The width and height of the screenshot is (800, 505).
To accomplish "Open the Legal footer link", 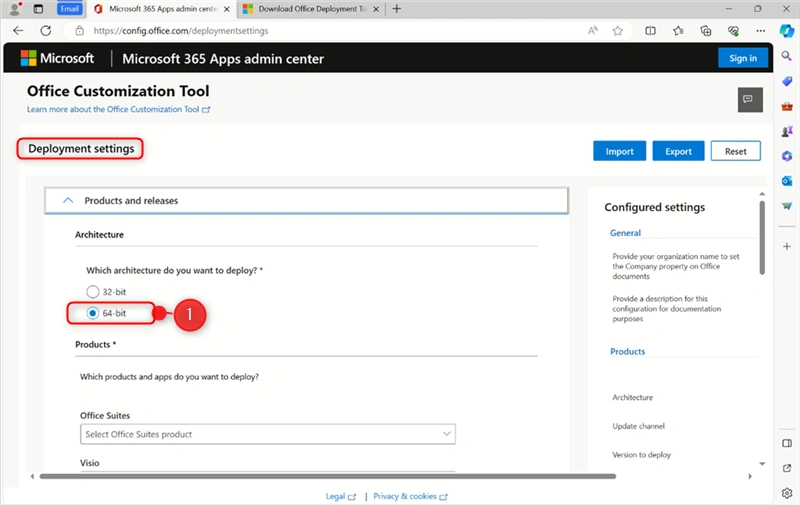I will click(x=340, y=496).
